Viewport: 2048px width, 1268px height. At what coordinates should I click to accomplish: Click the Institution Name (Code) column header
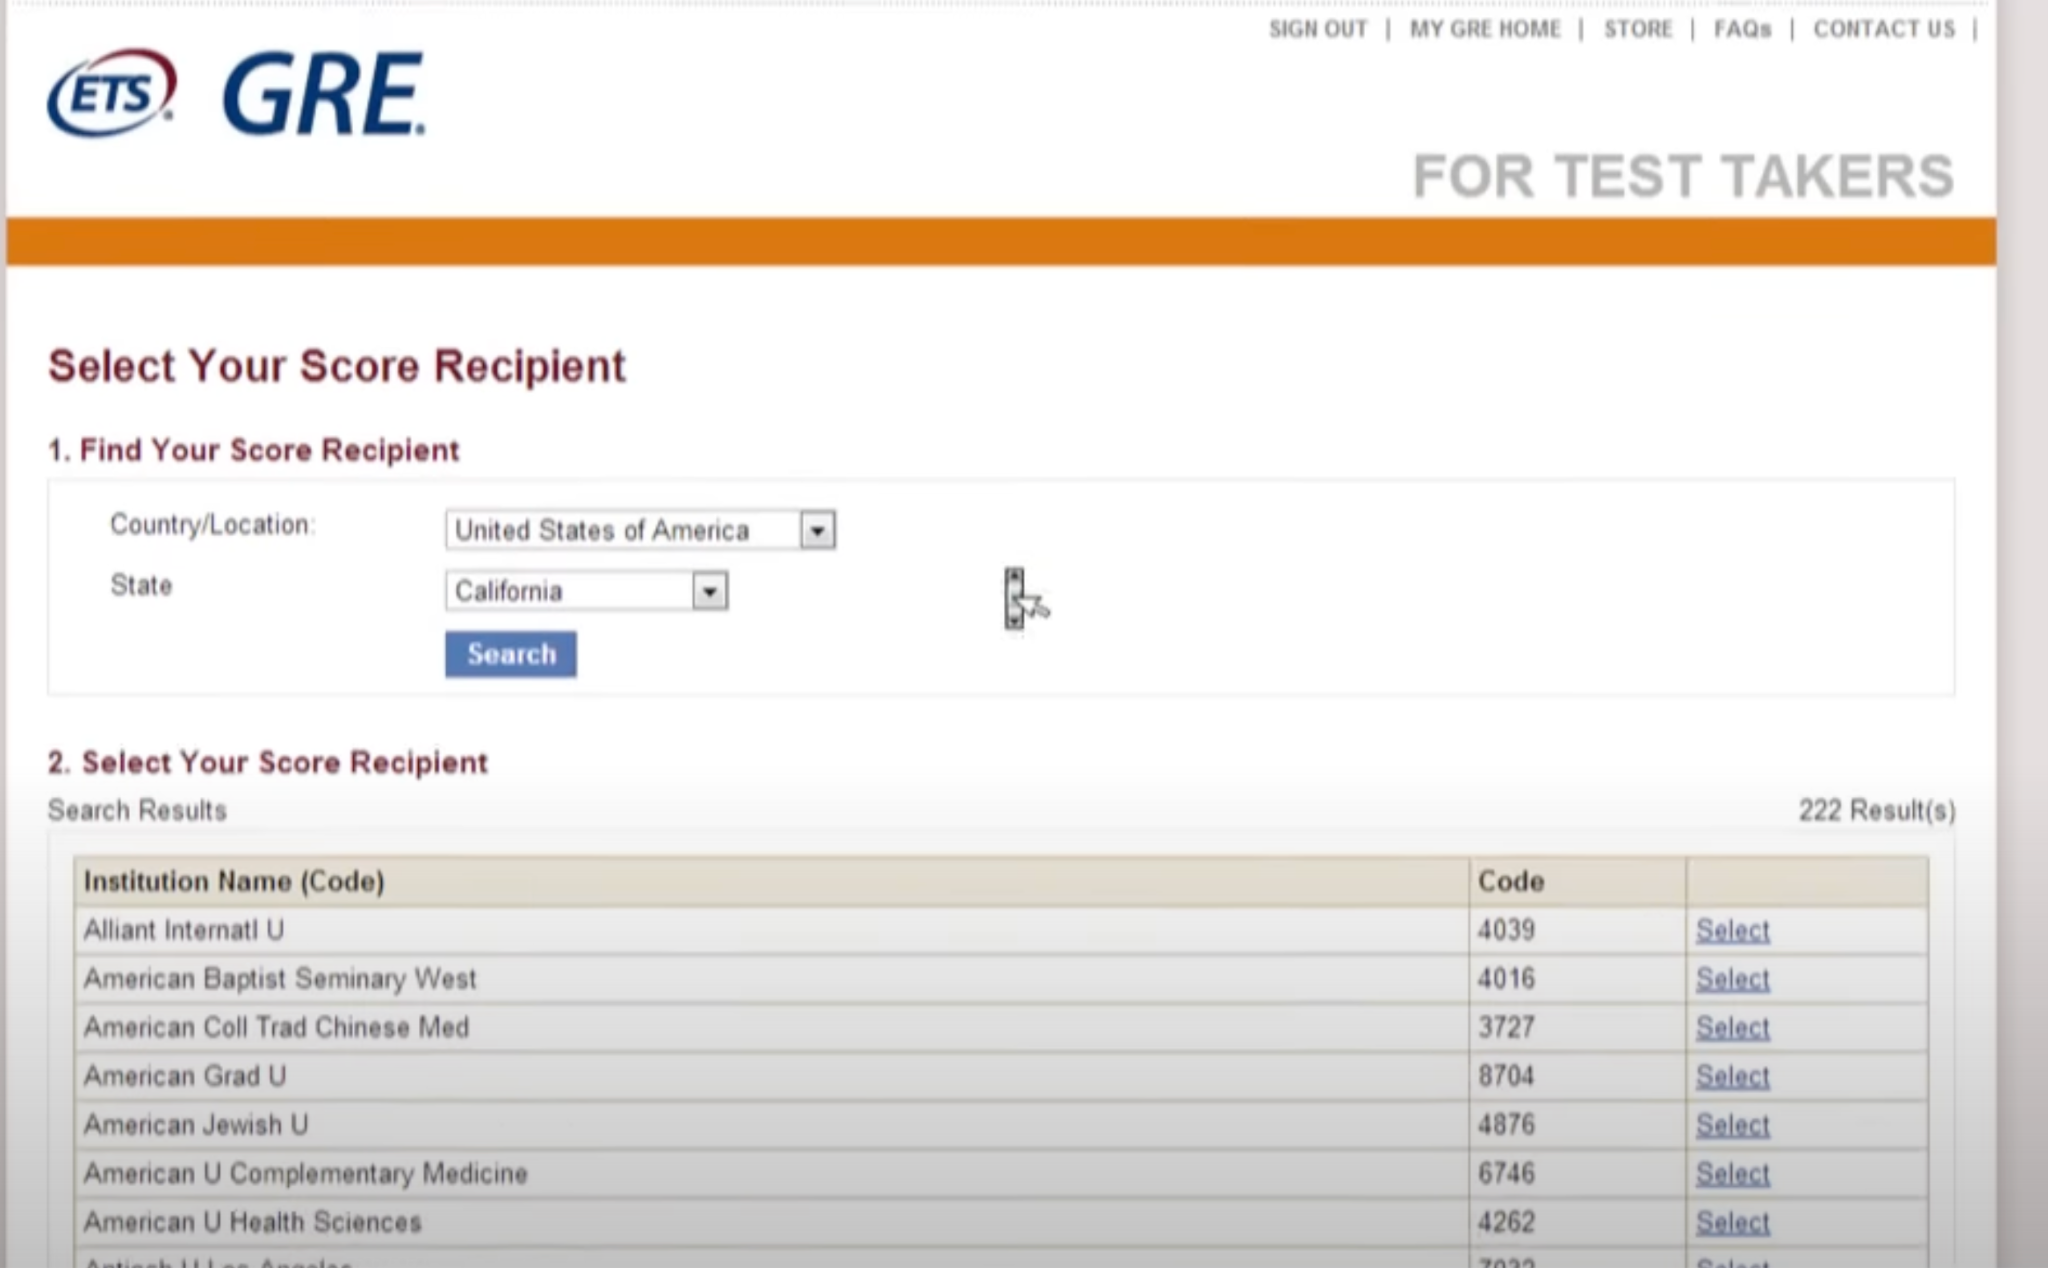point(234,881)
